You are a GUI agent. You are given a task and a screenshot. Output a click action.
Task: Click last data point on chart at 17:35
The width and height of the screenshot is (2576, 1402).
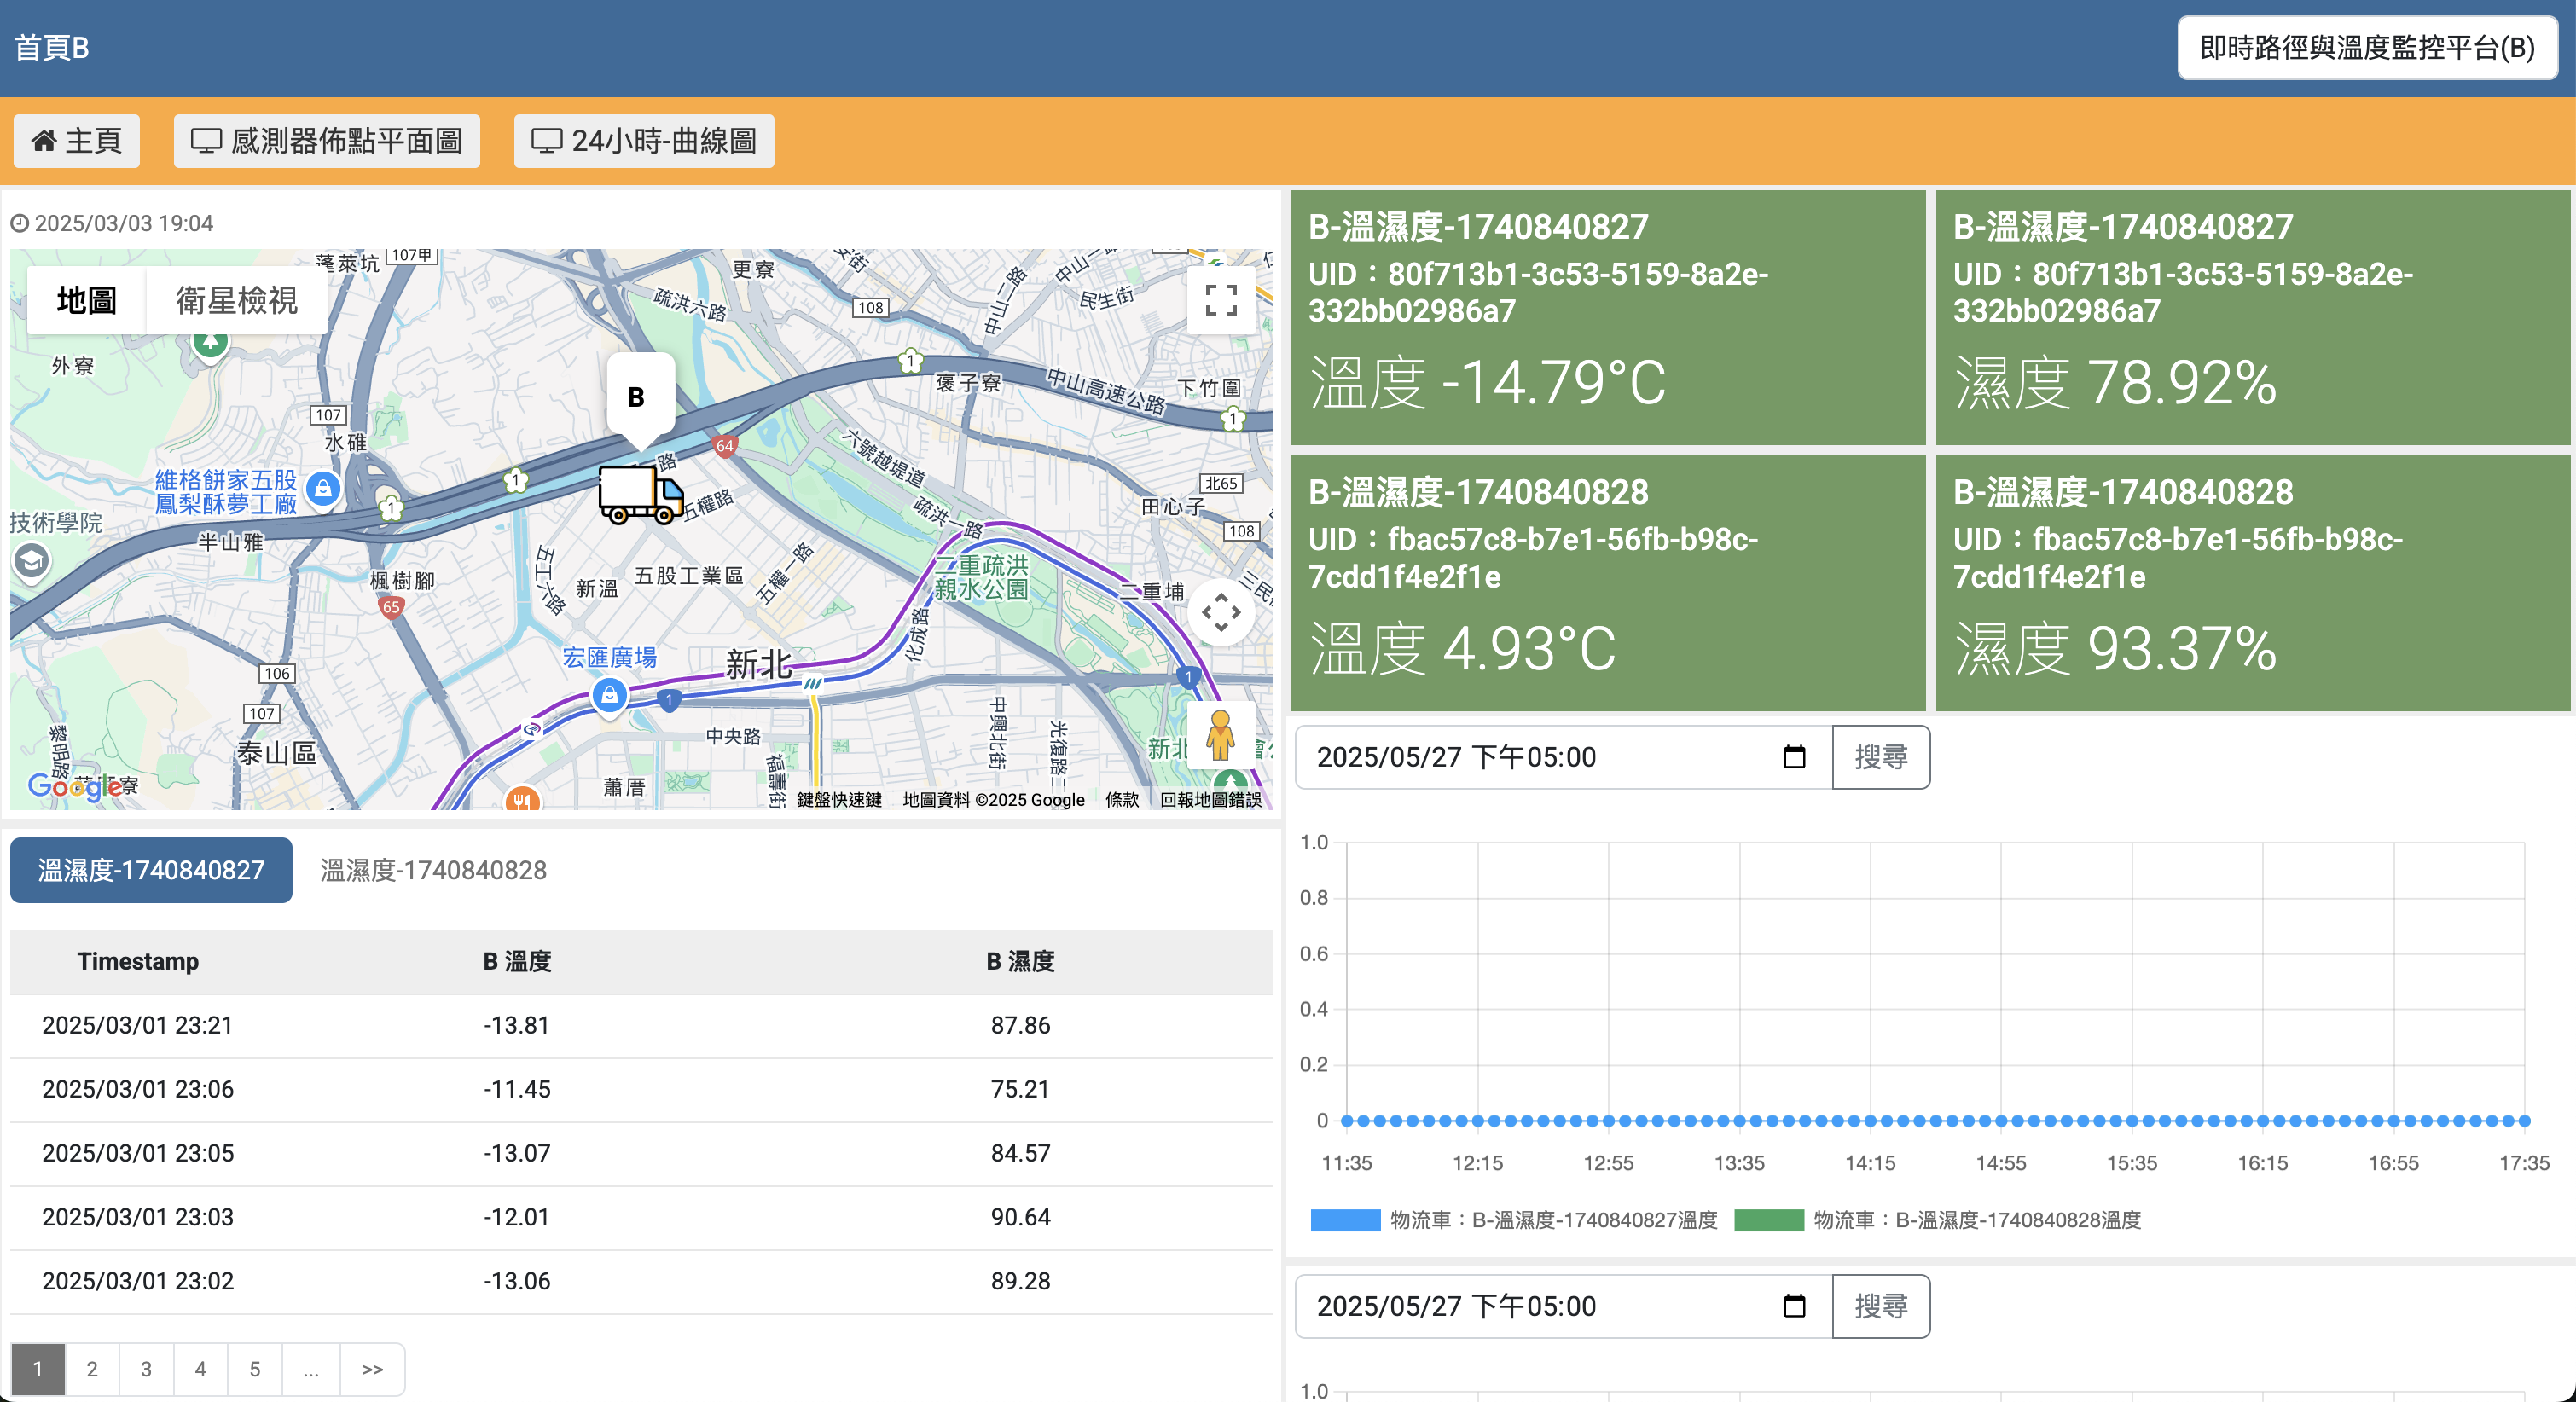[x=2524, y=1121]
